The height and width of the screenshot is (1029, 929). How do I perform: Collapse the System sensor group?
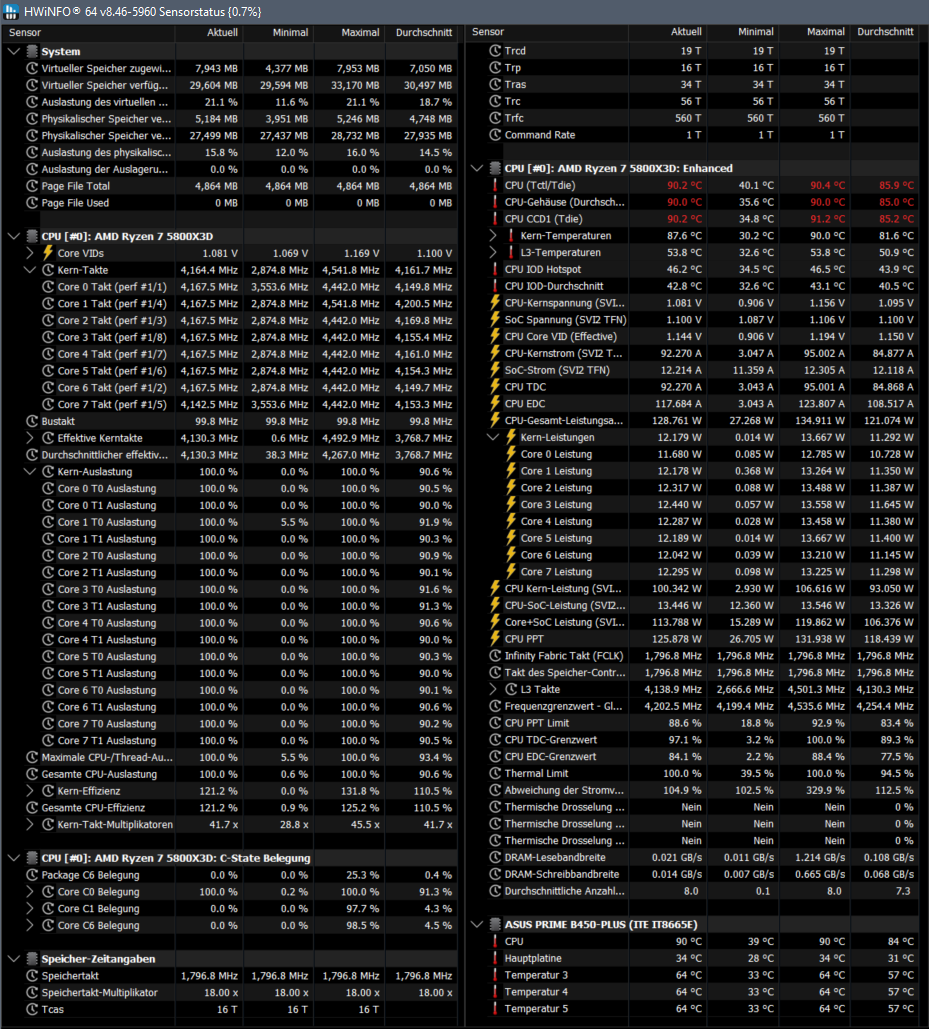14,51
